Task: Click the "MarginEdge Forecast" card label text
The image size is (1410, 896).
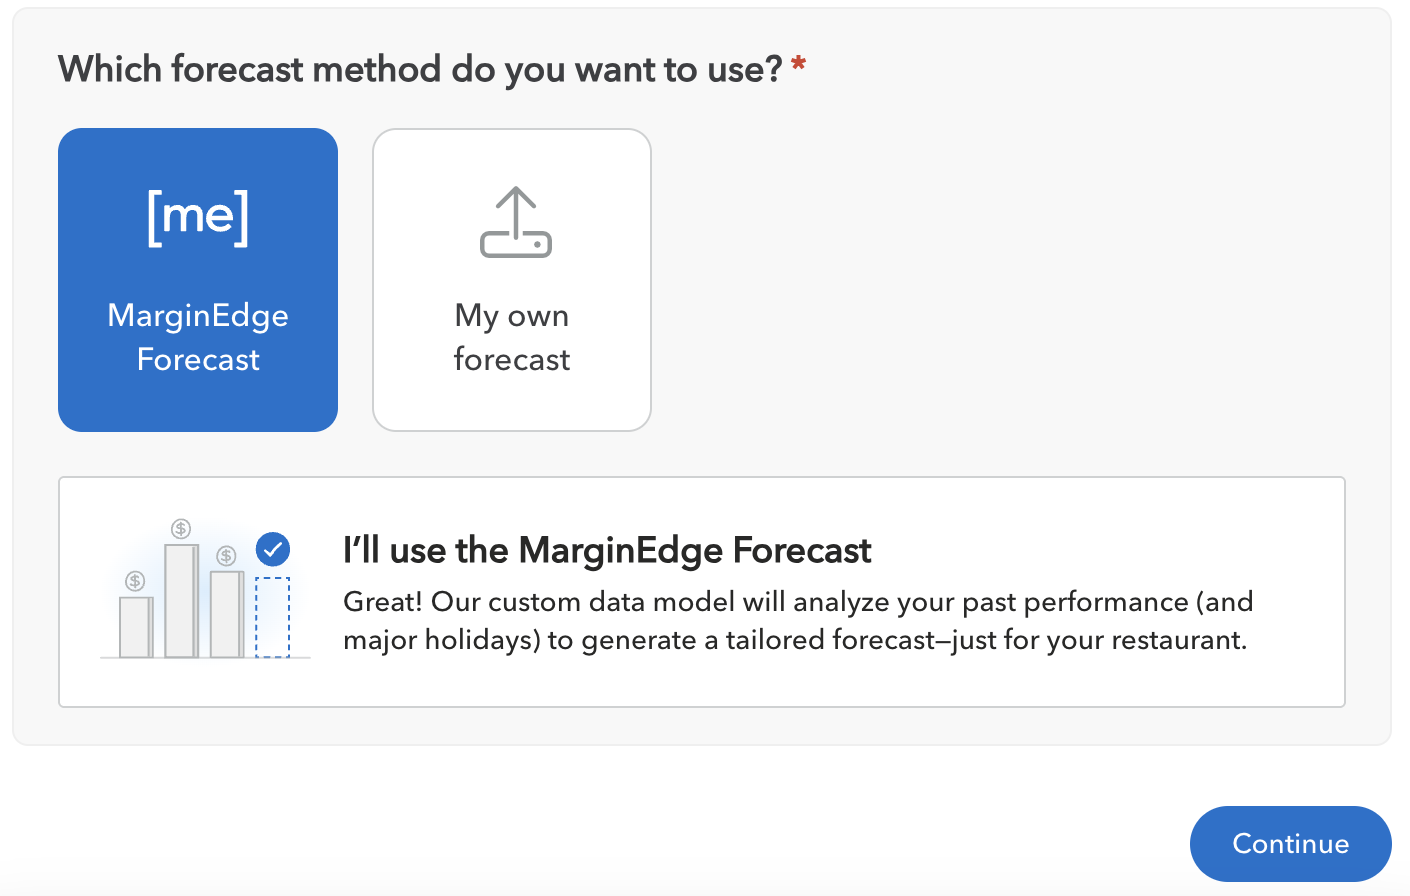Action: pos(198,337)
